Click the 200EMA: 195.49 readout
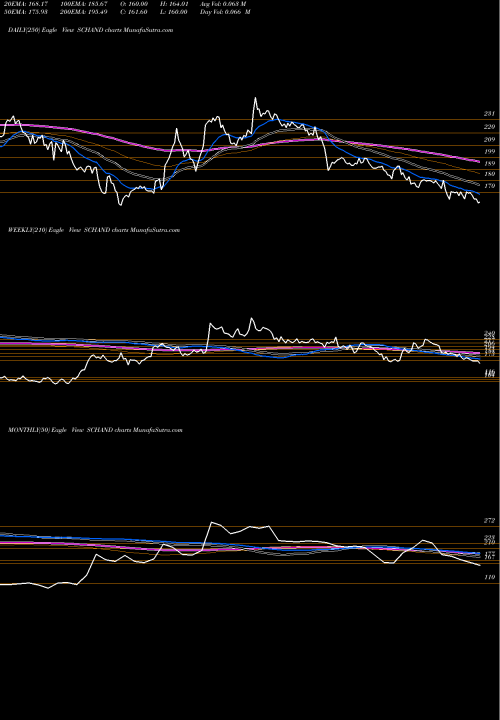This screenshot has width=500, height=720. (84, 11)
